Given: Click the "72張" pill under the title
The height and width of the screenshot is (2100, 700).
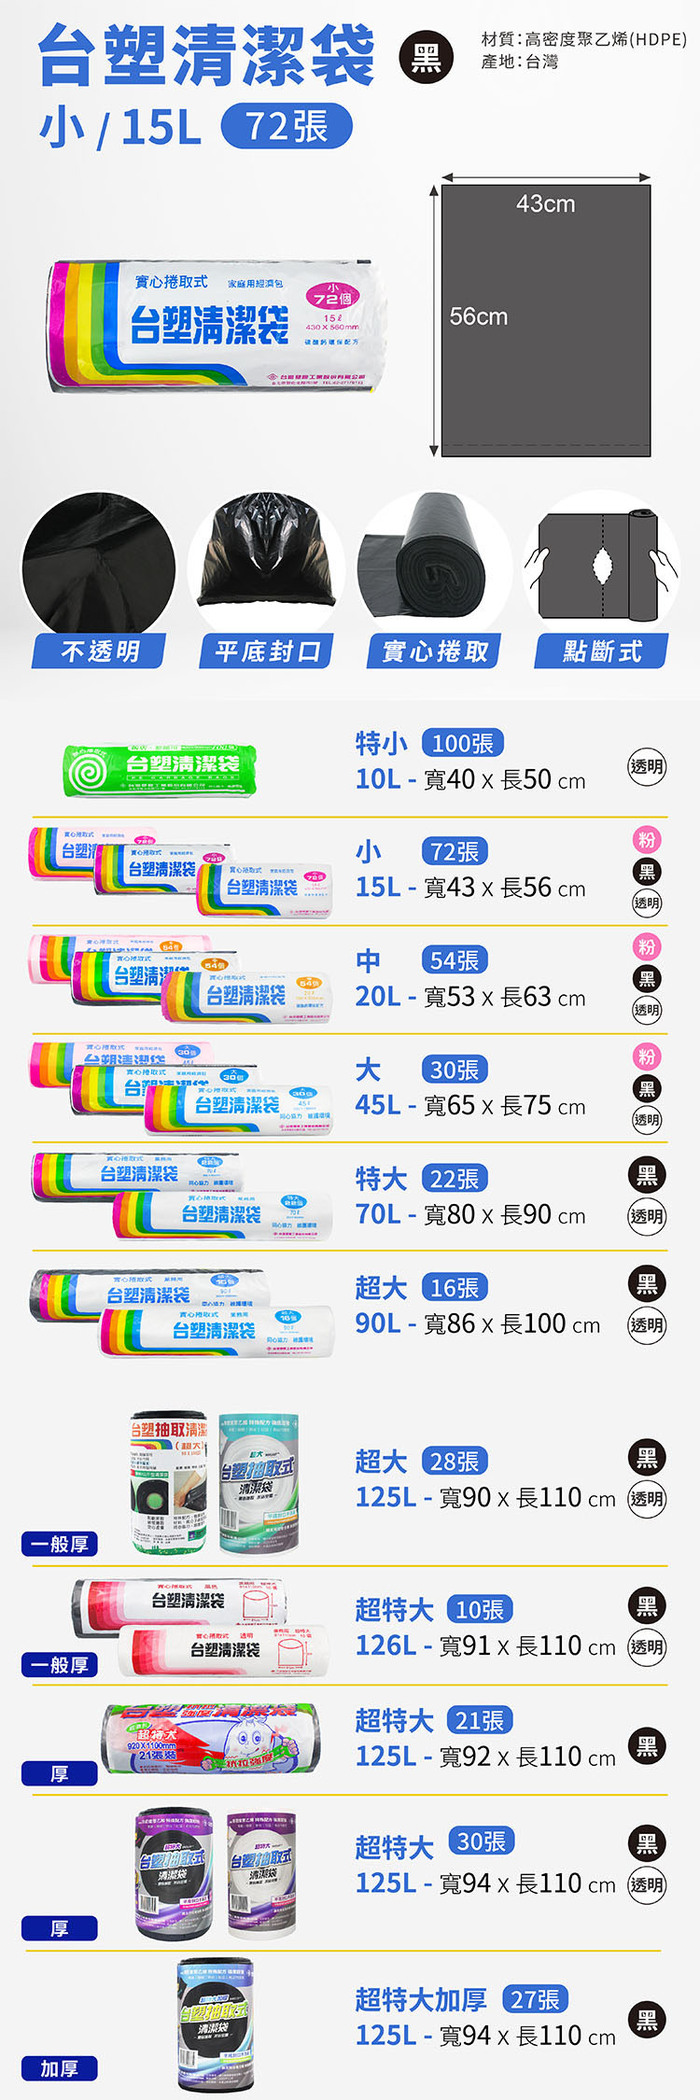Looking at the screenshot, I should [x=286, y=127].
